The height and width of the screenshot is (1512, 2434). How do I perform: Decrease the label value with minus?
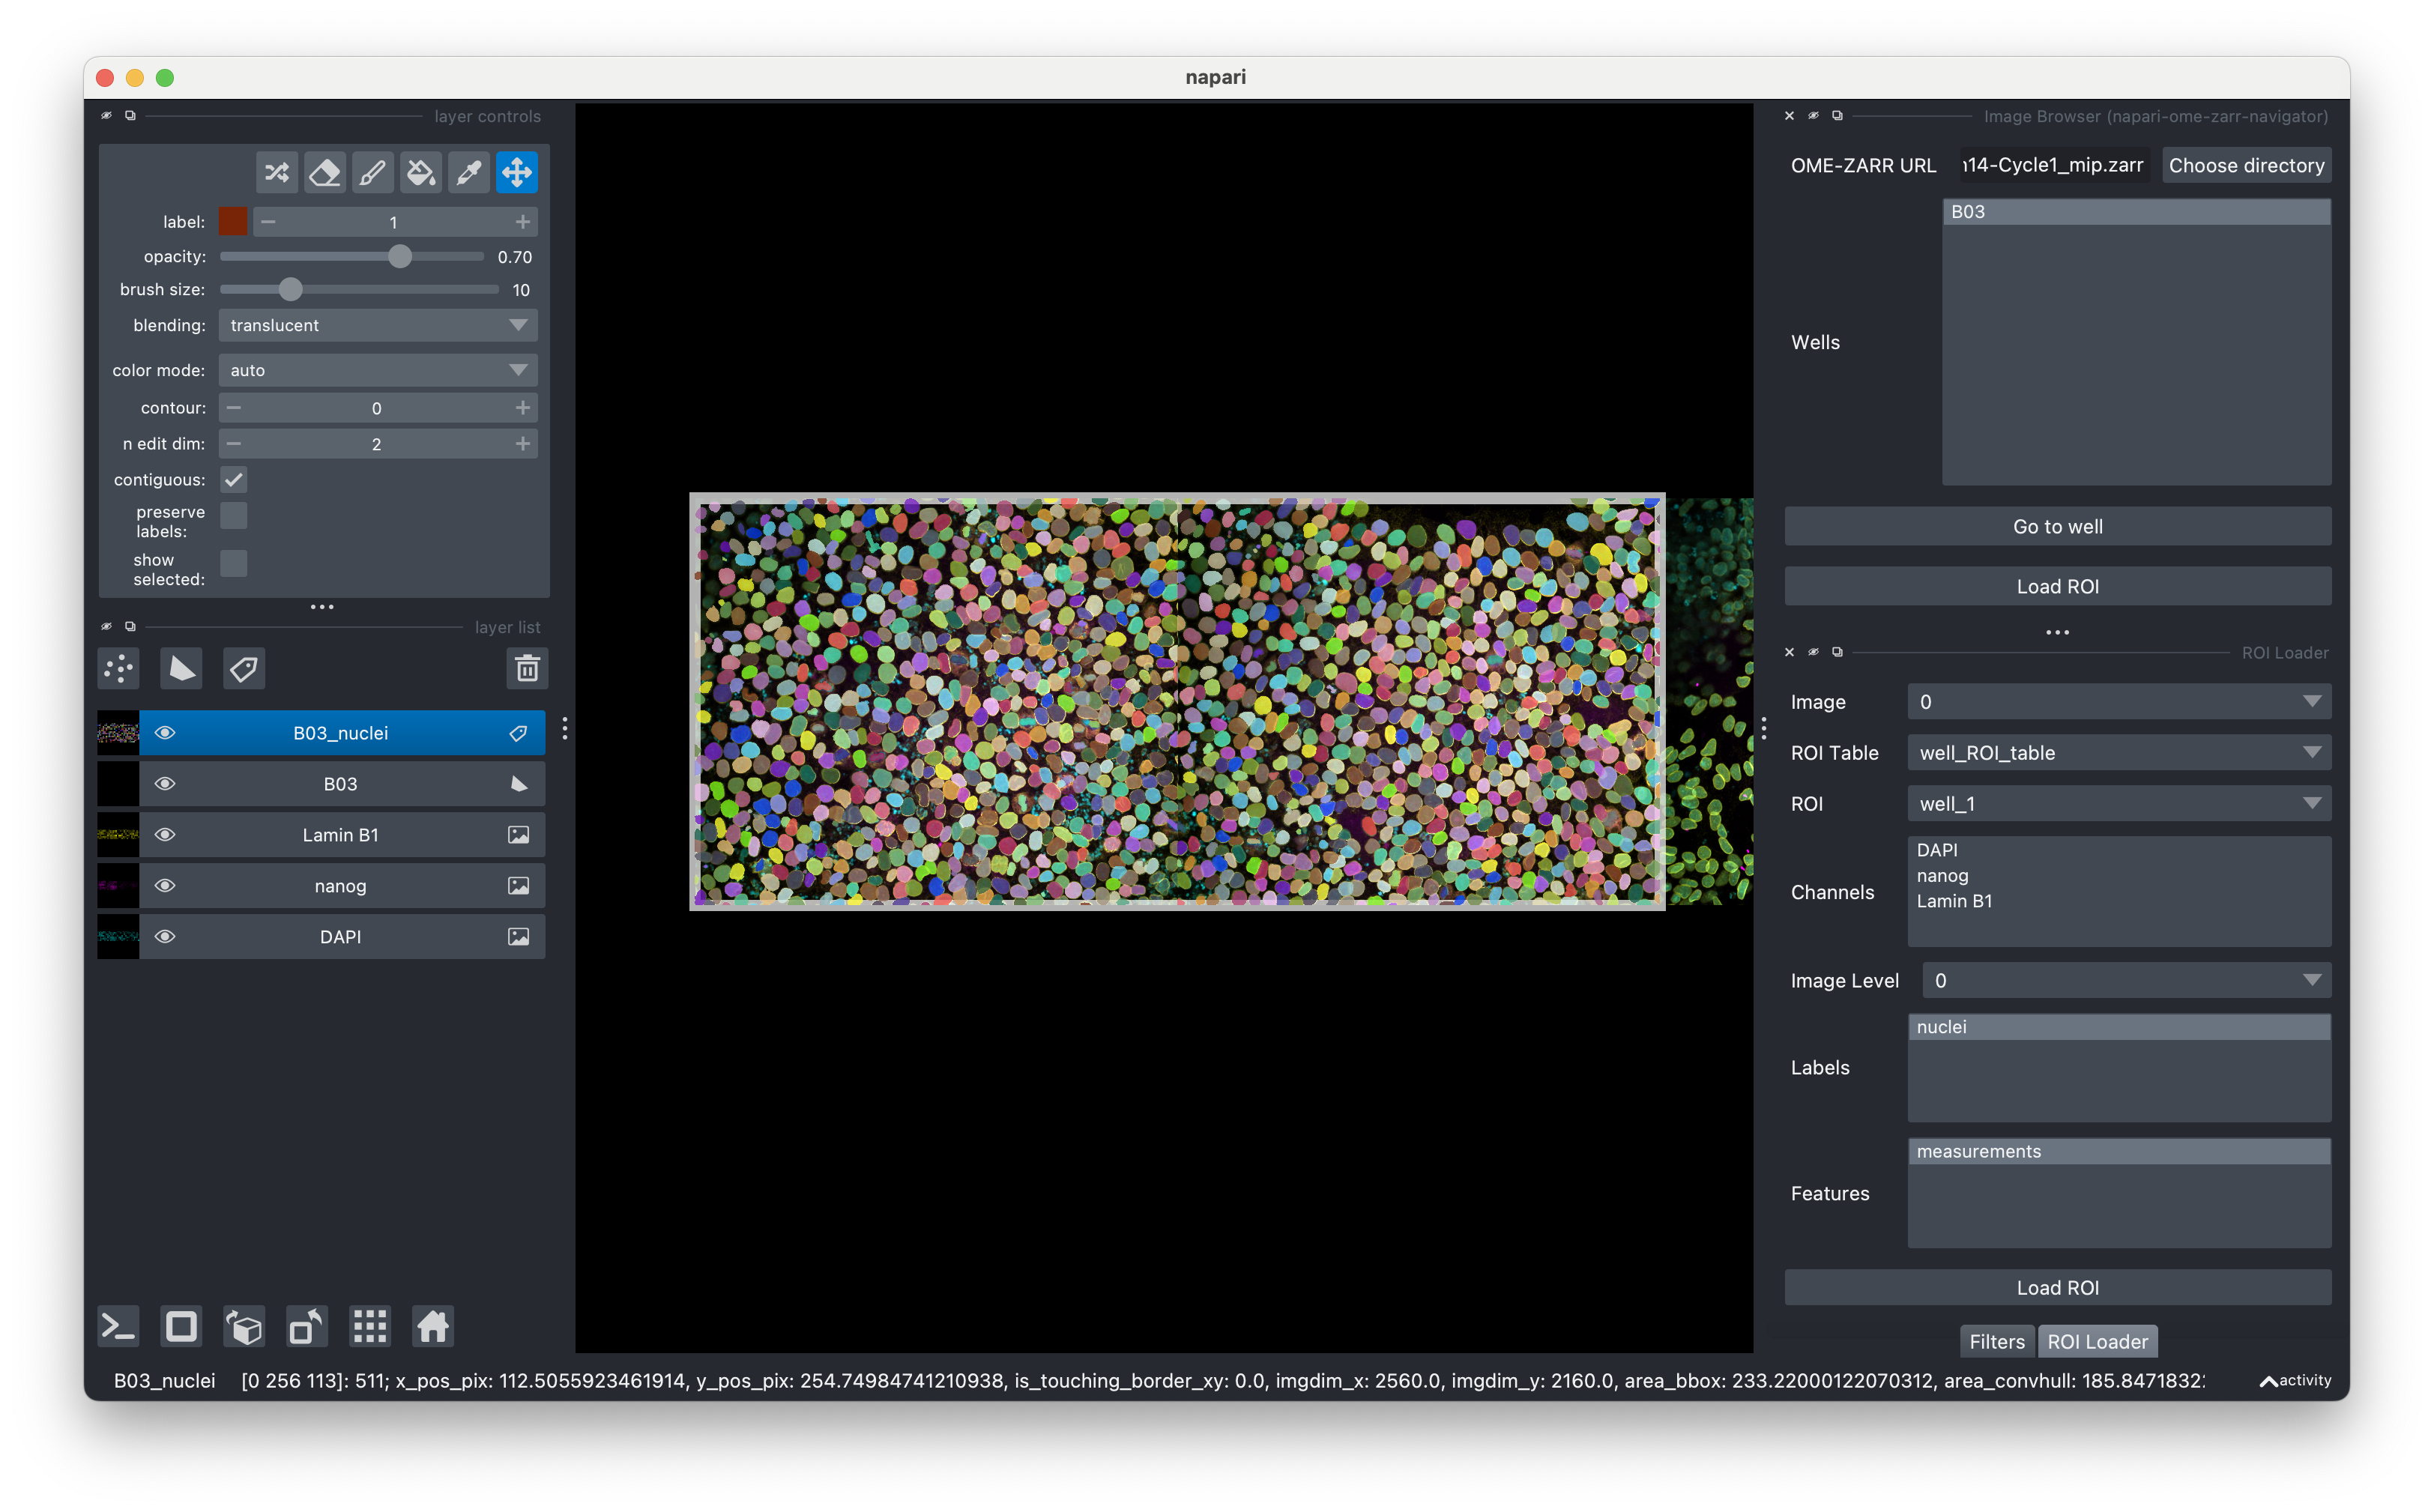[x=268, y=222]
